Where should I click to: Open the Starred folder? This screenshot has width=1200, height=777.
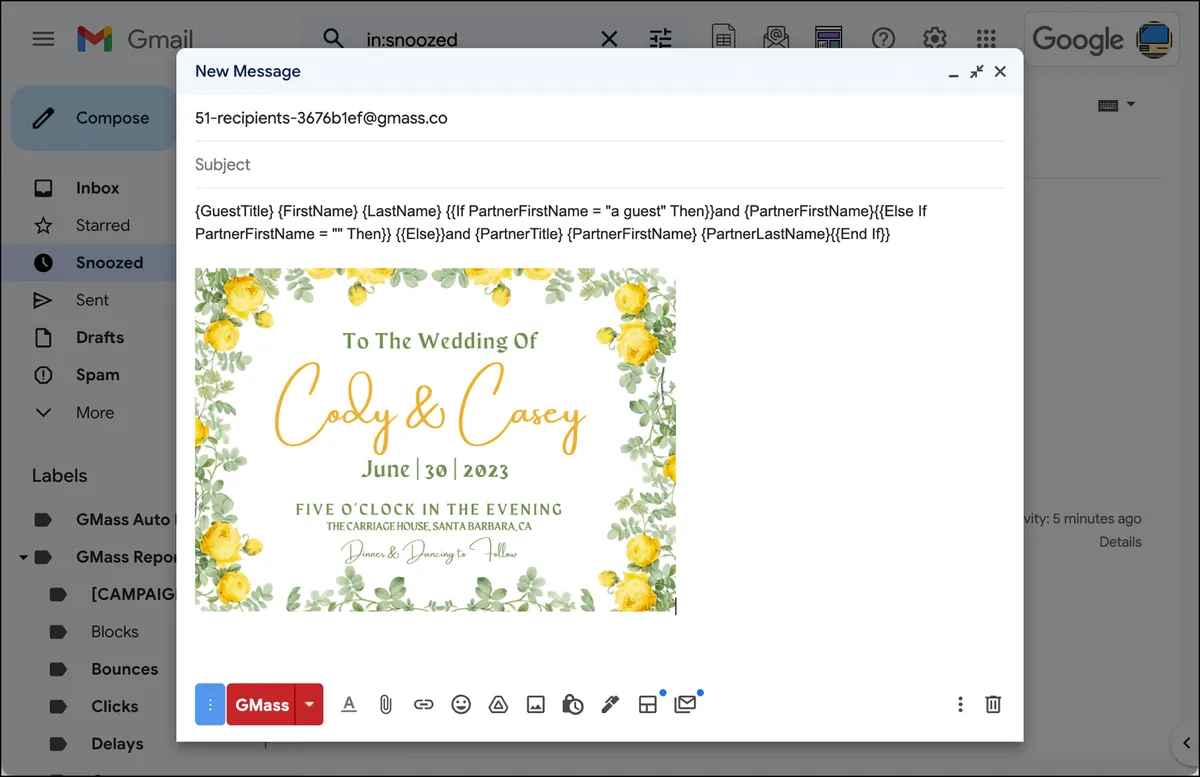click(x=103, y=225)
